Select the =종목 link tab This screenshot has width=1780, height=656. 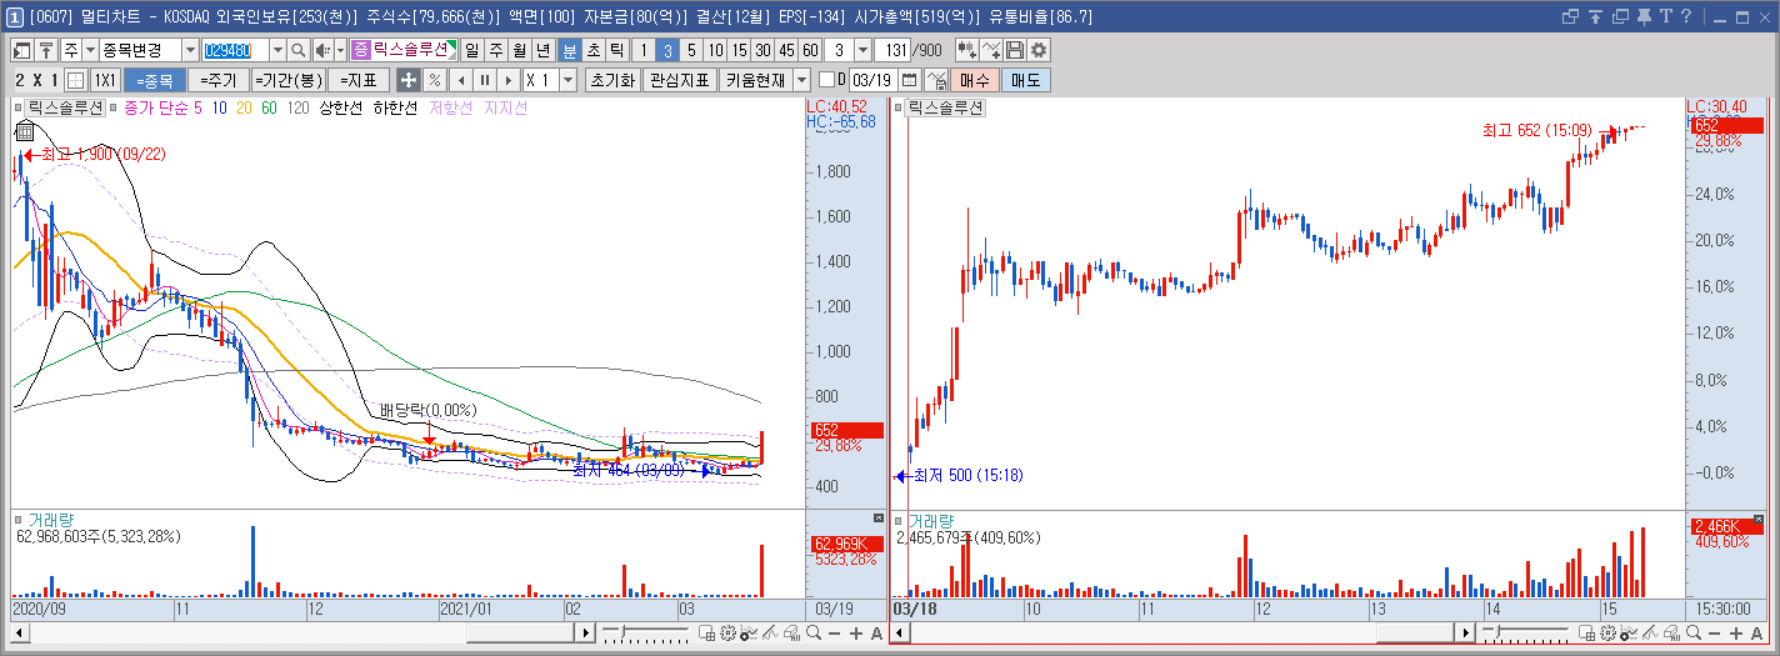154,80
